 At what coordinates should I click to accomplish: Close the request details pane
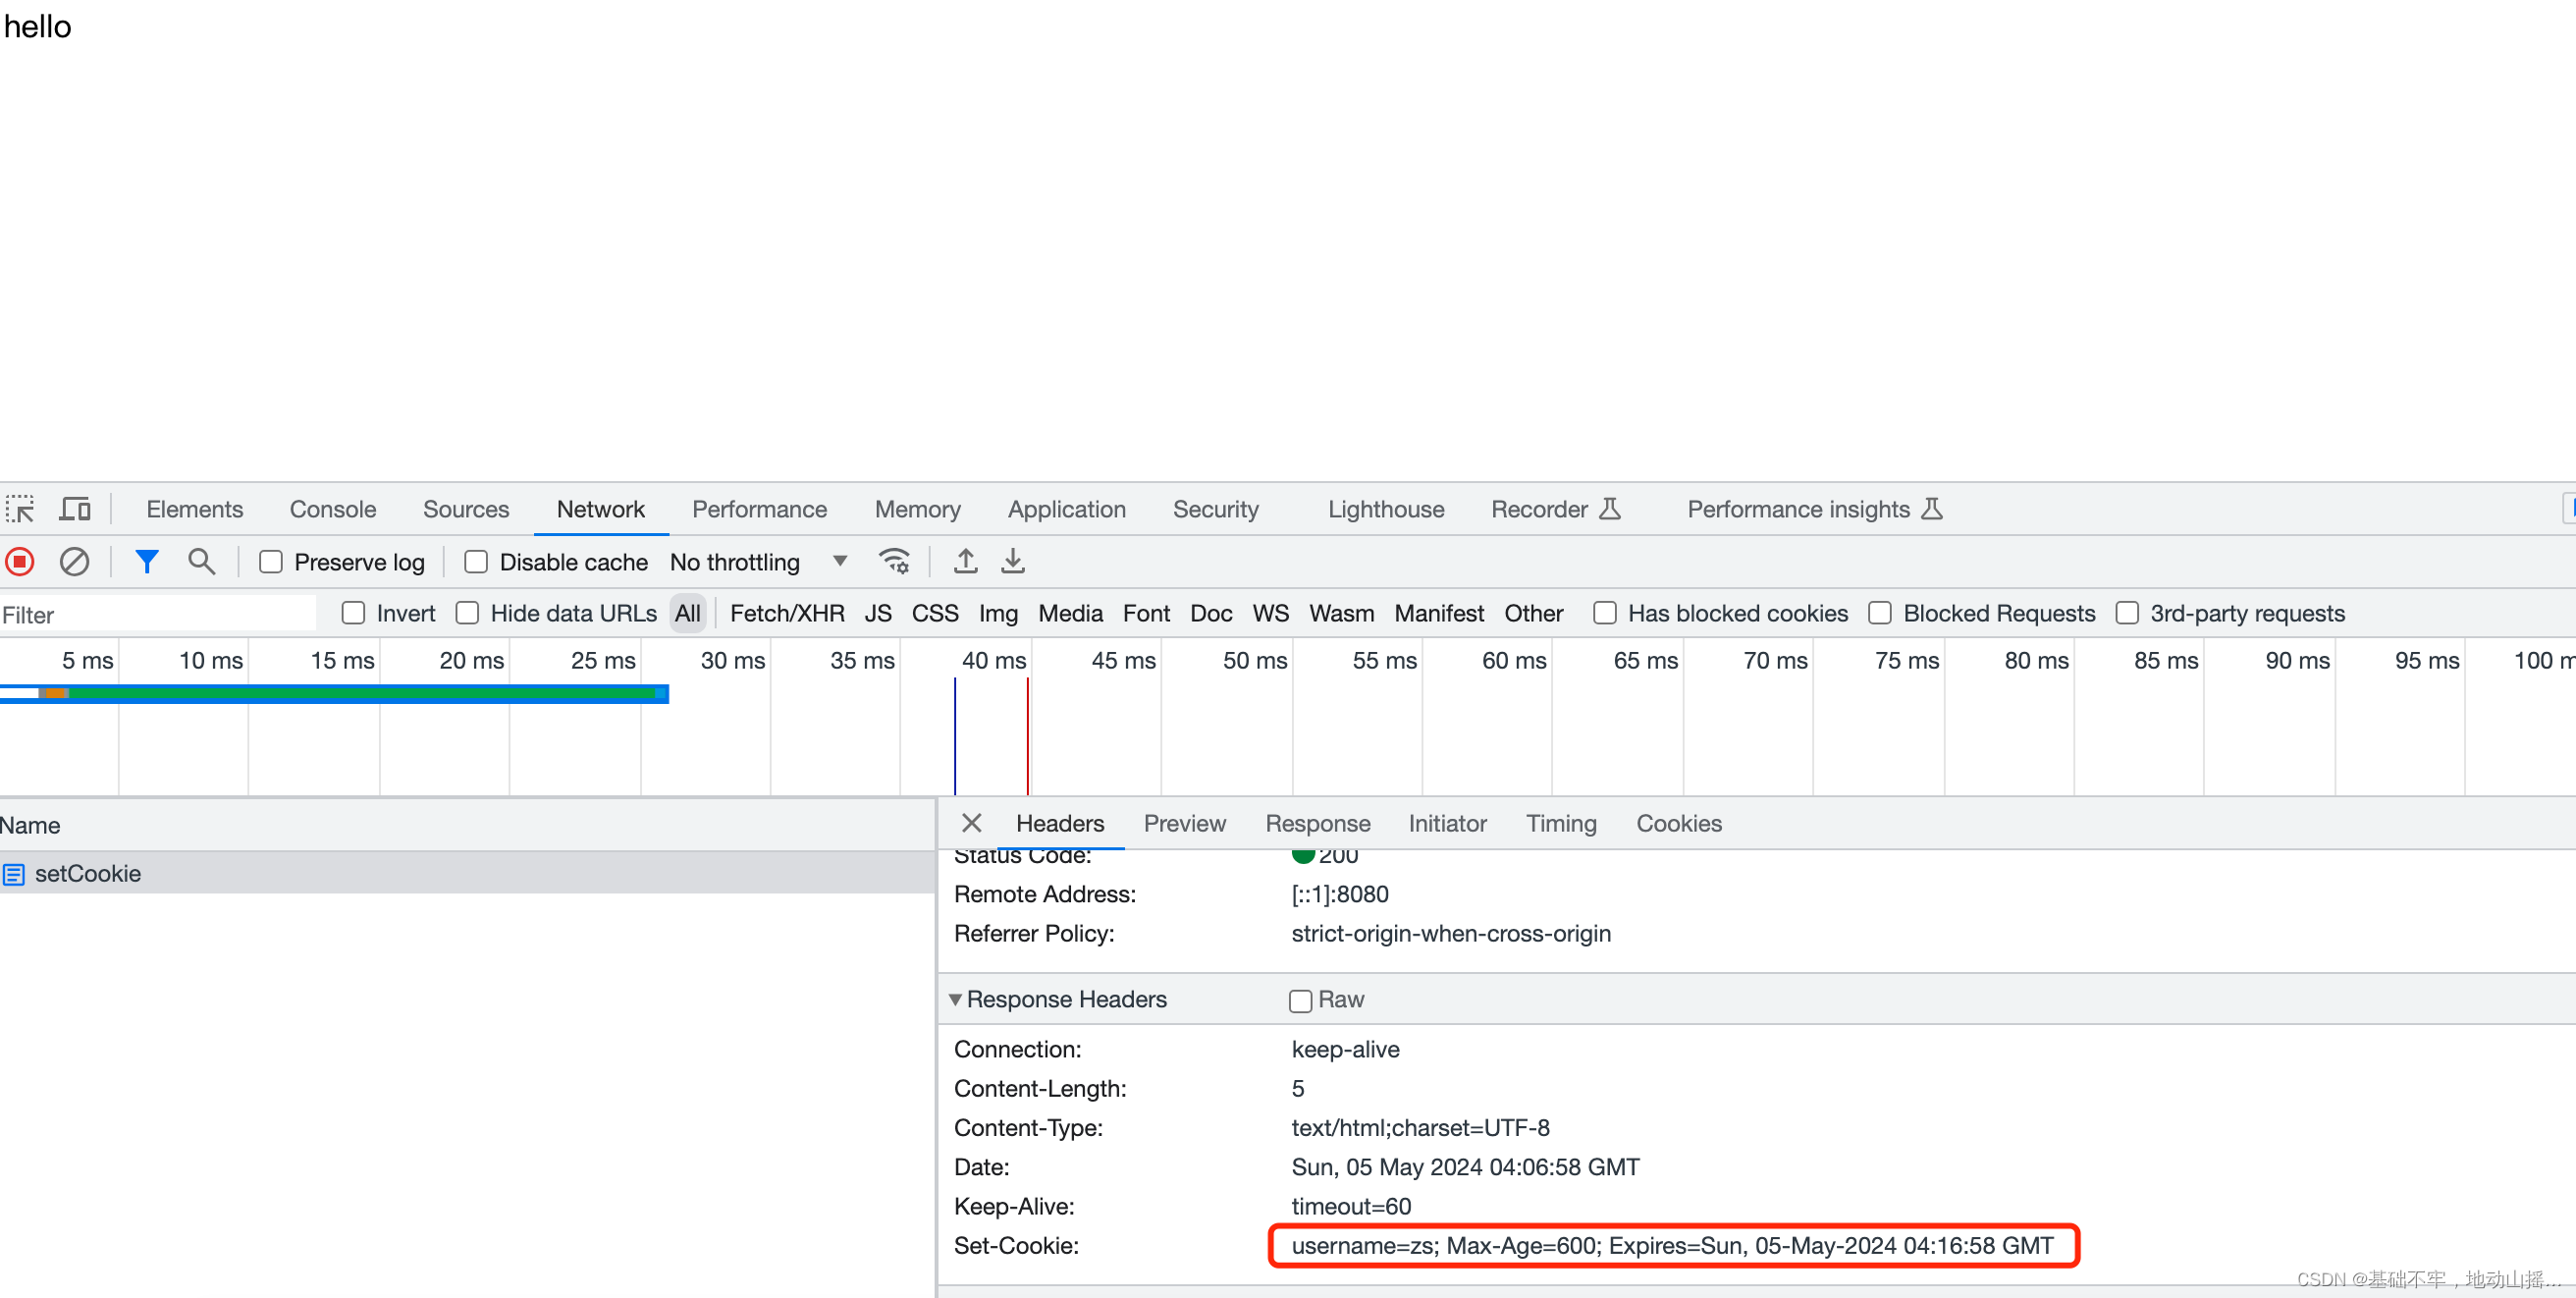(x=971, y=823)
